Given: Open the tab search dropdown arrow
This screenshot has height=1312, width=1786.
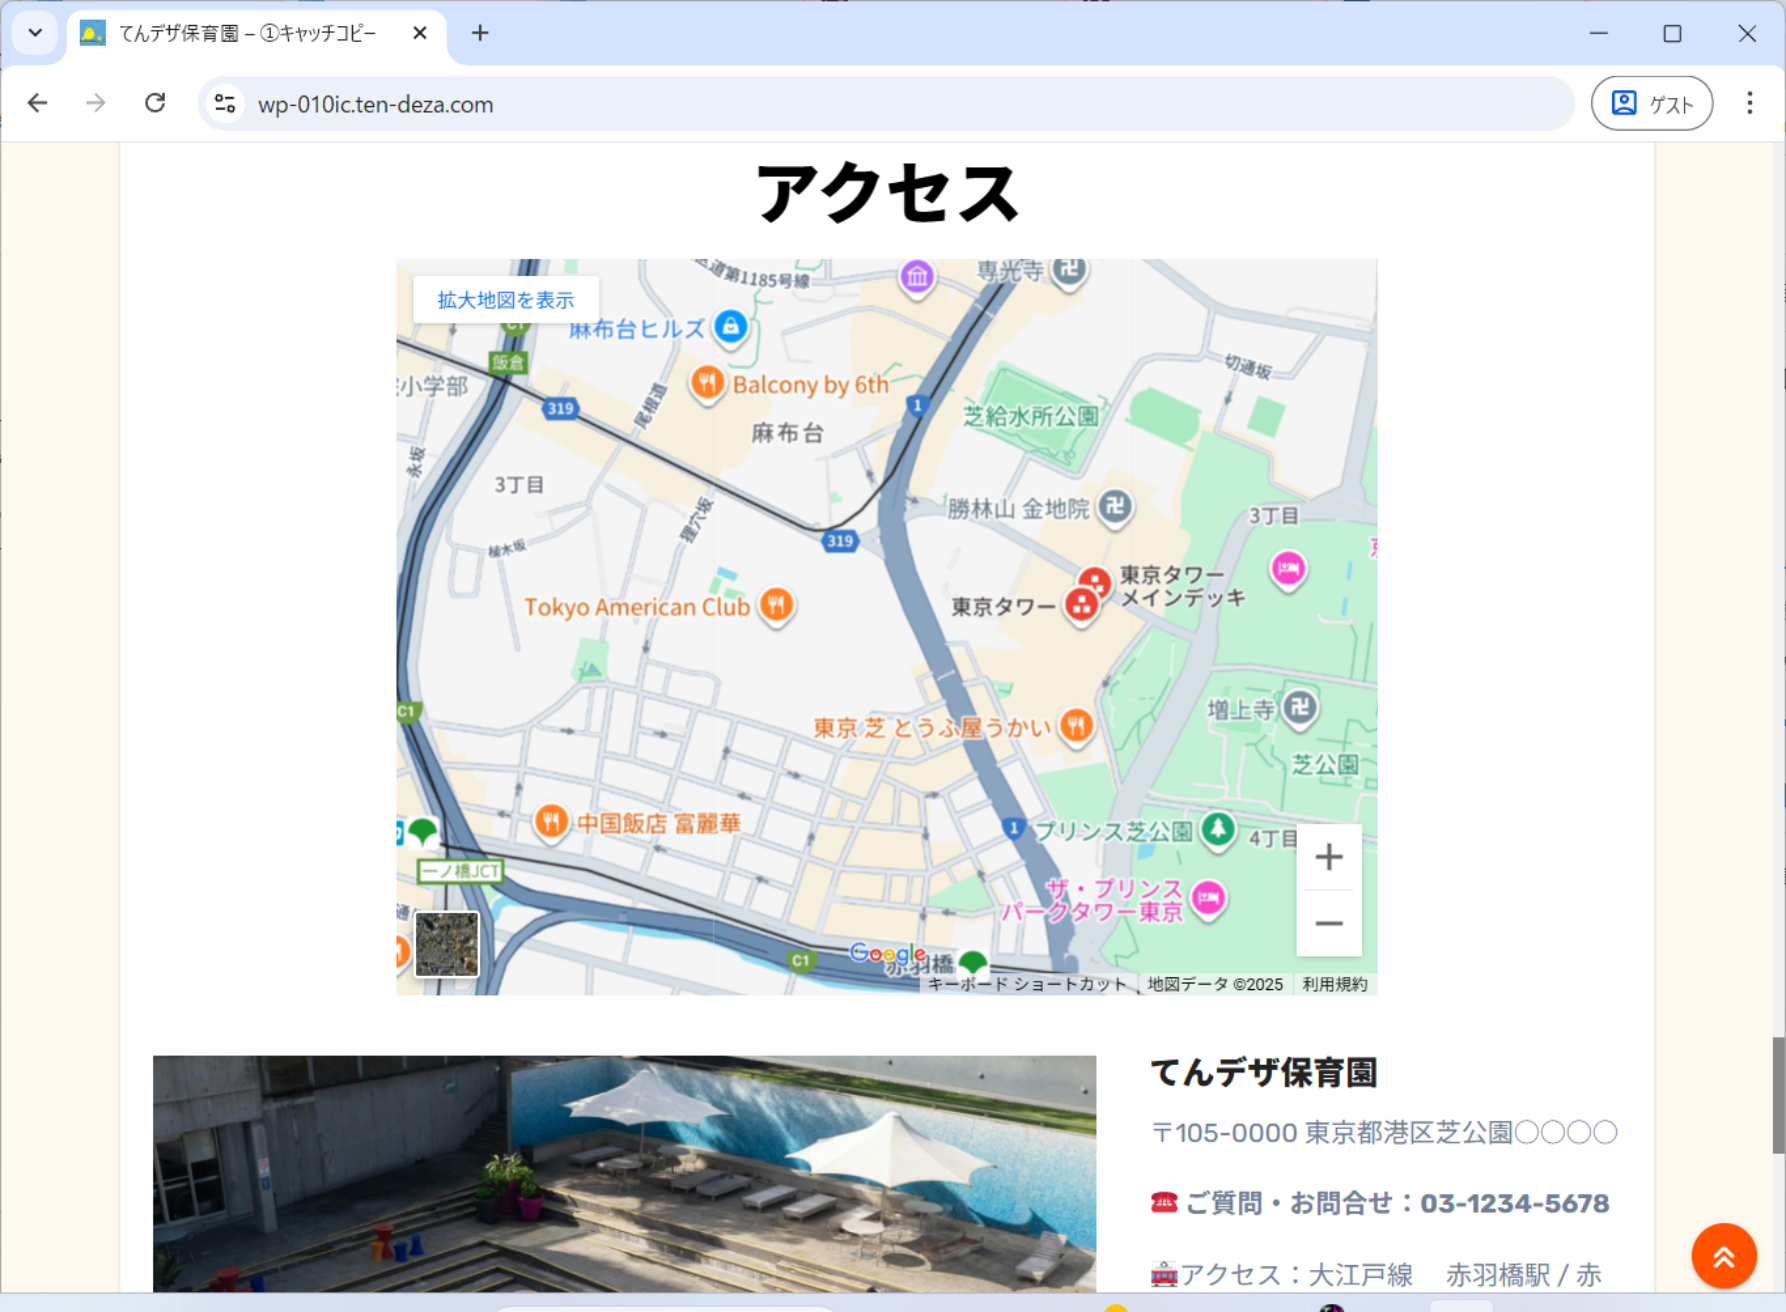Looking at the screenshot, I should (35, 33).
